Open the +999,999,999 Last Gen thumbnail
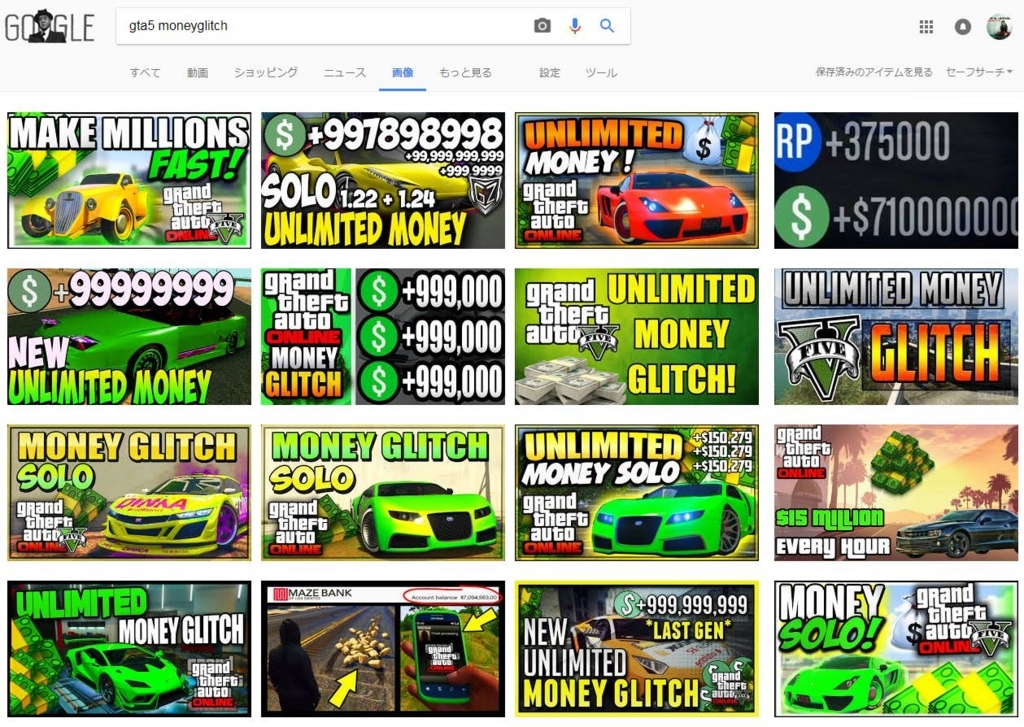 637,649
